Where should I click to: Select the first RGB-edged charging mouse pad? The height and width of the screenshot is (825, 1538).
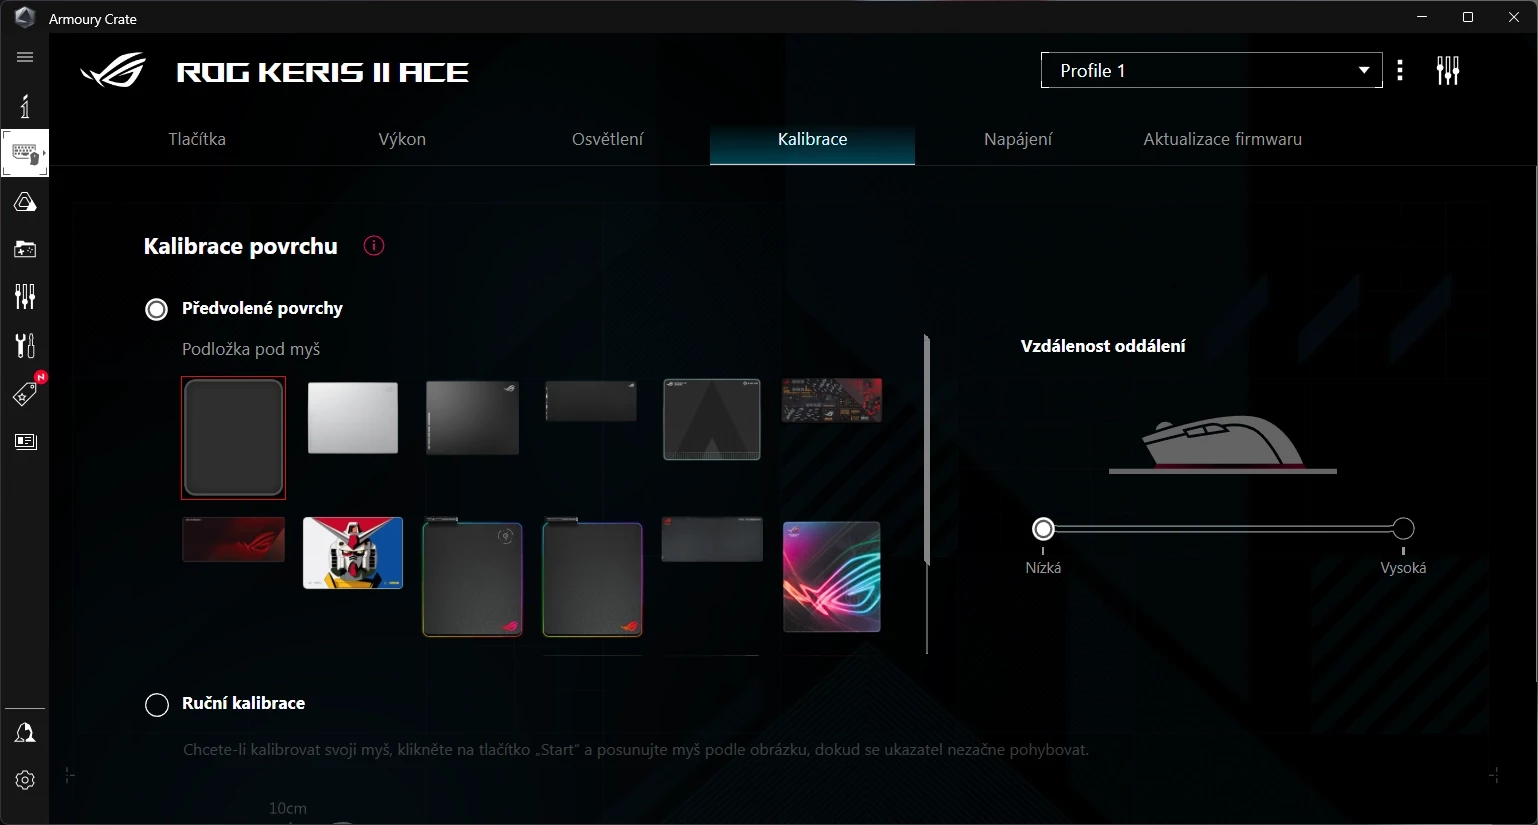[x=472, y=577]
